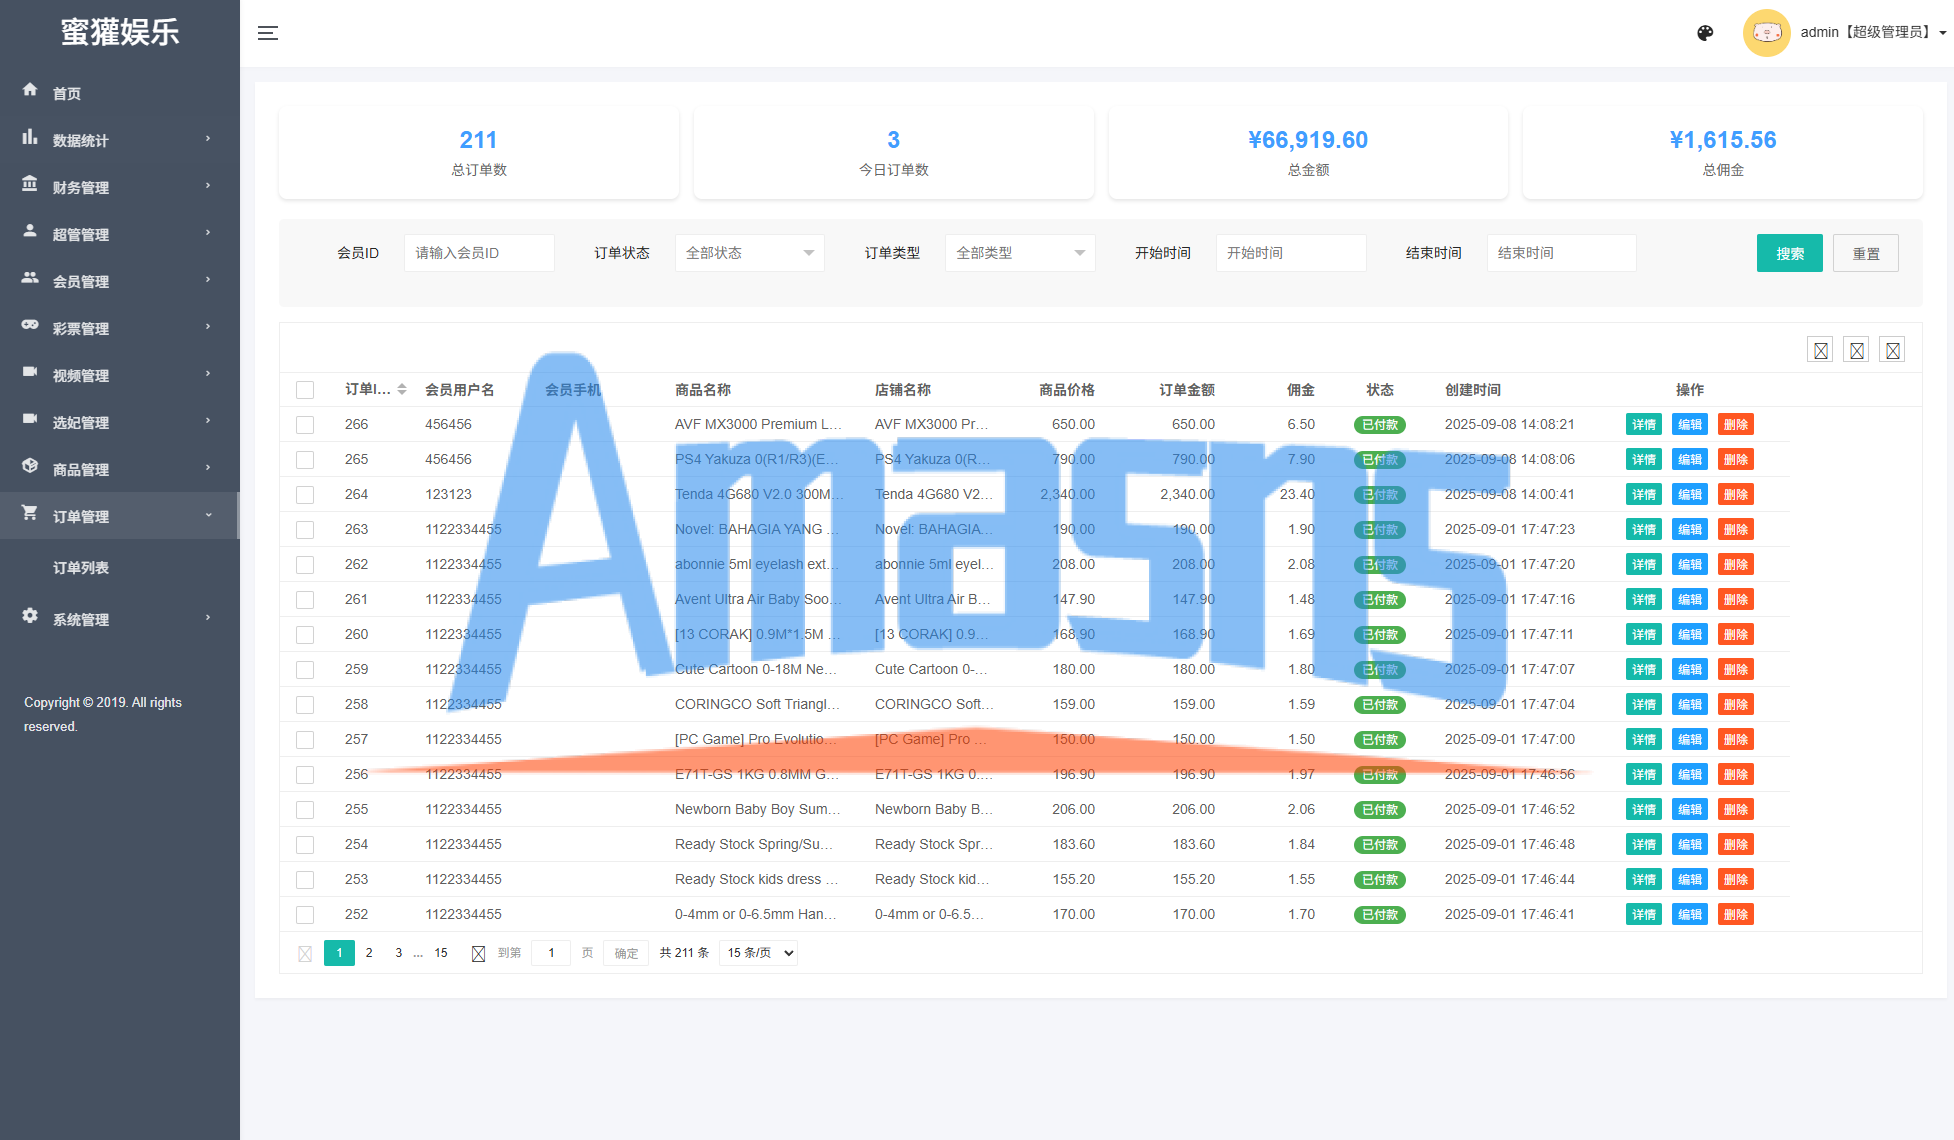Go to page 2 in pagination
1954x1140 pixels.
(x=369, y=953)
